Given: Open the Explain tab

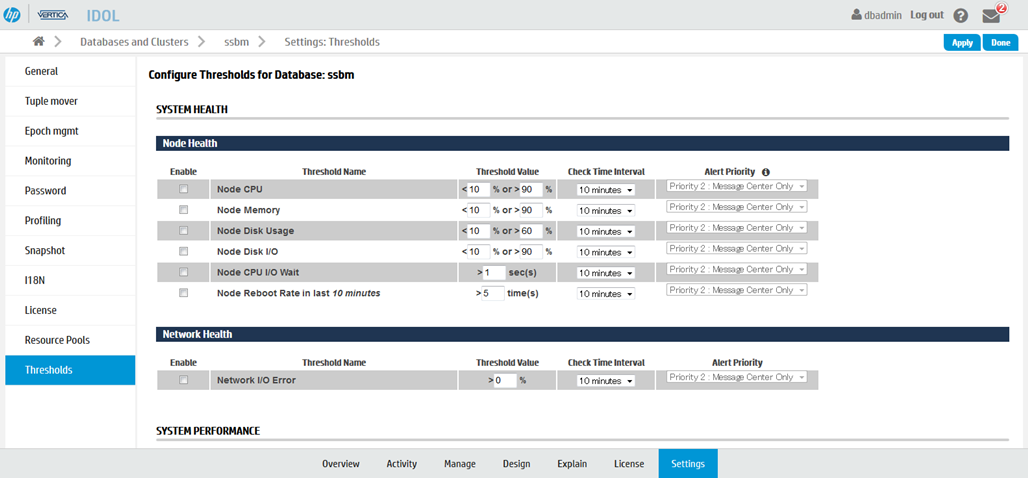Looking at the screenshot, I should point(572,464).
